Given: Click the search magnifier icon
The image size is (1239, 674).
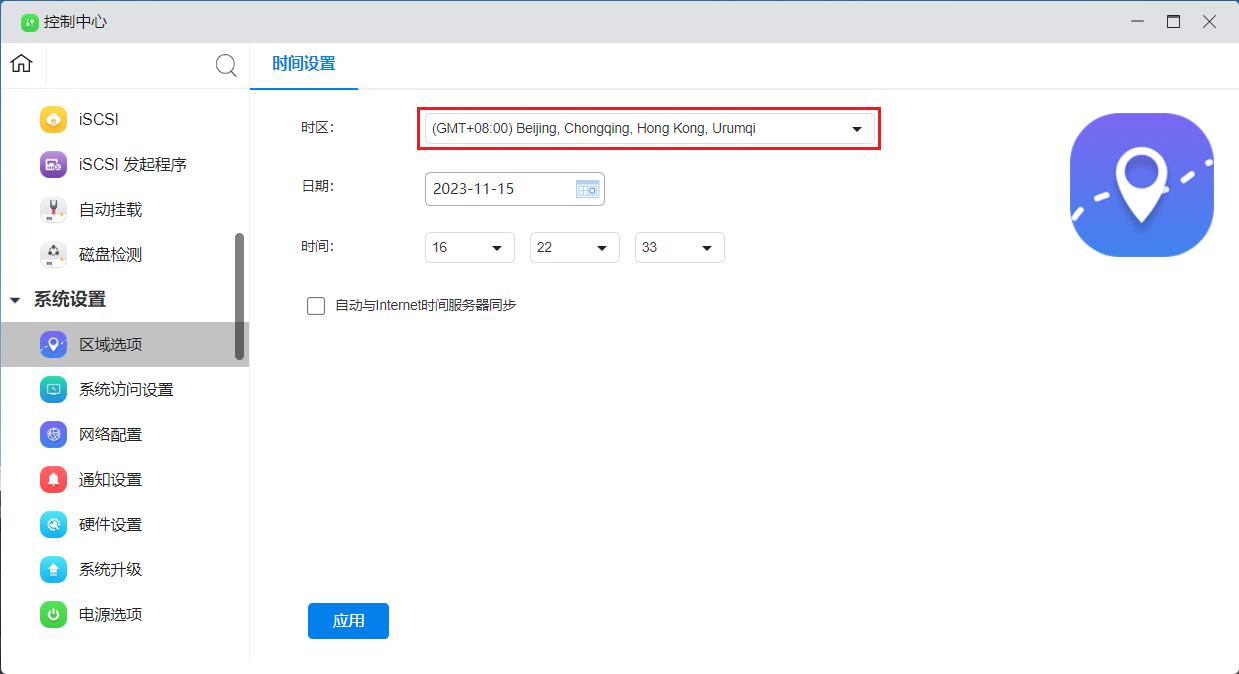Looking at the screenshot, I should pos(226,66).
